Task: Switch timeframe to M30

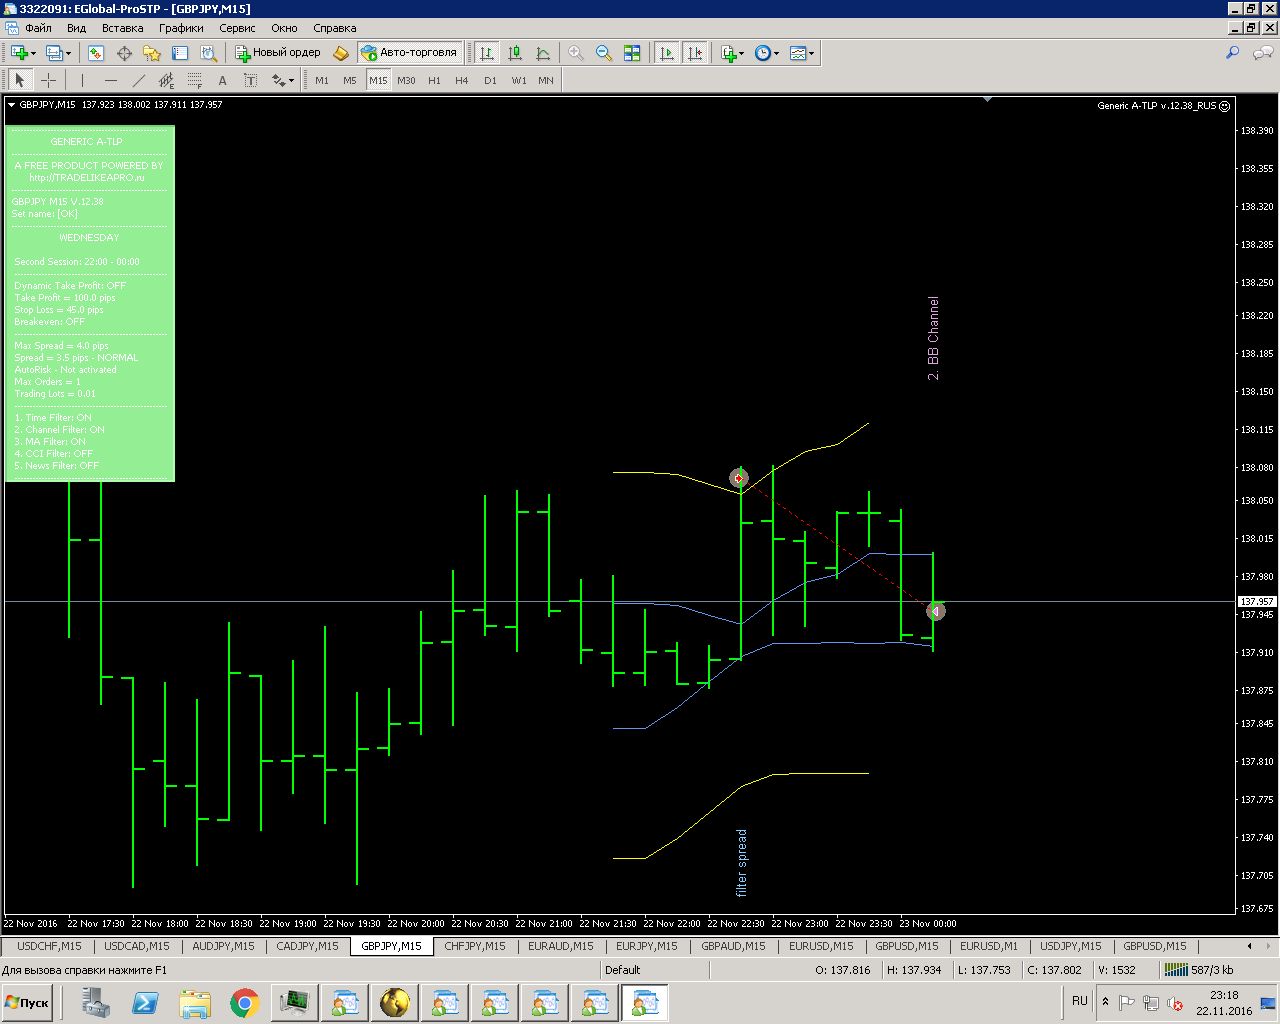Action: [x=406, y=80]
